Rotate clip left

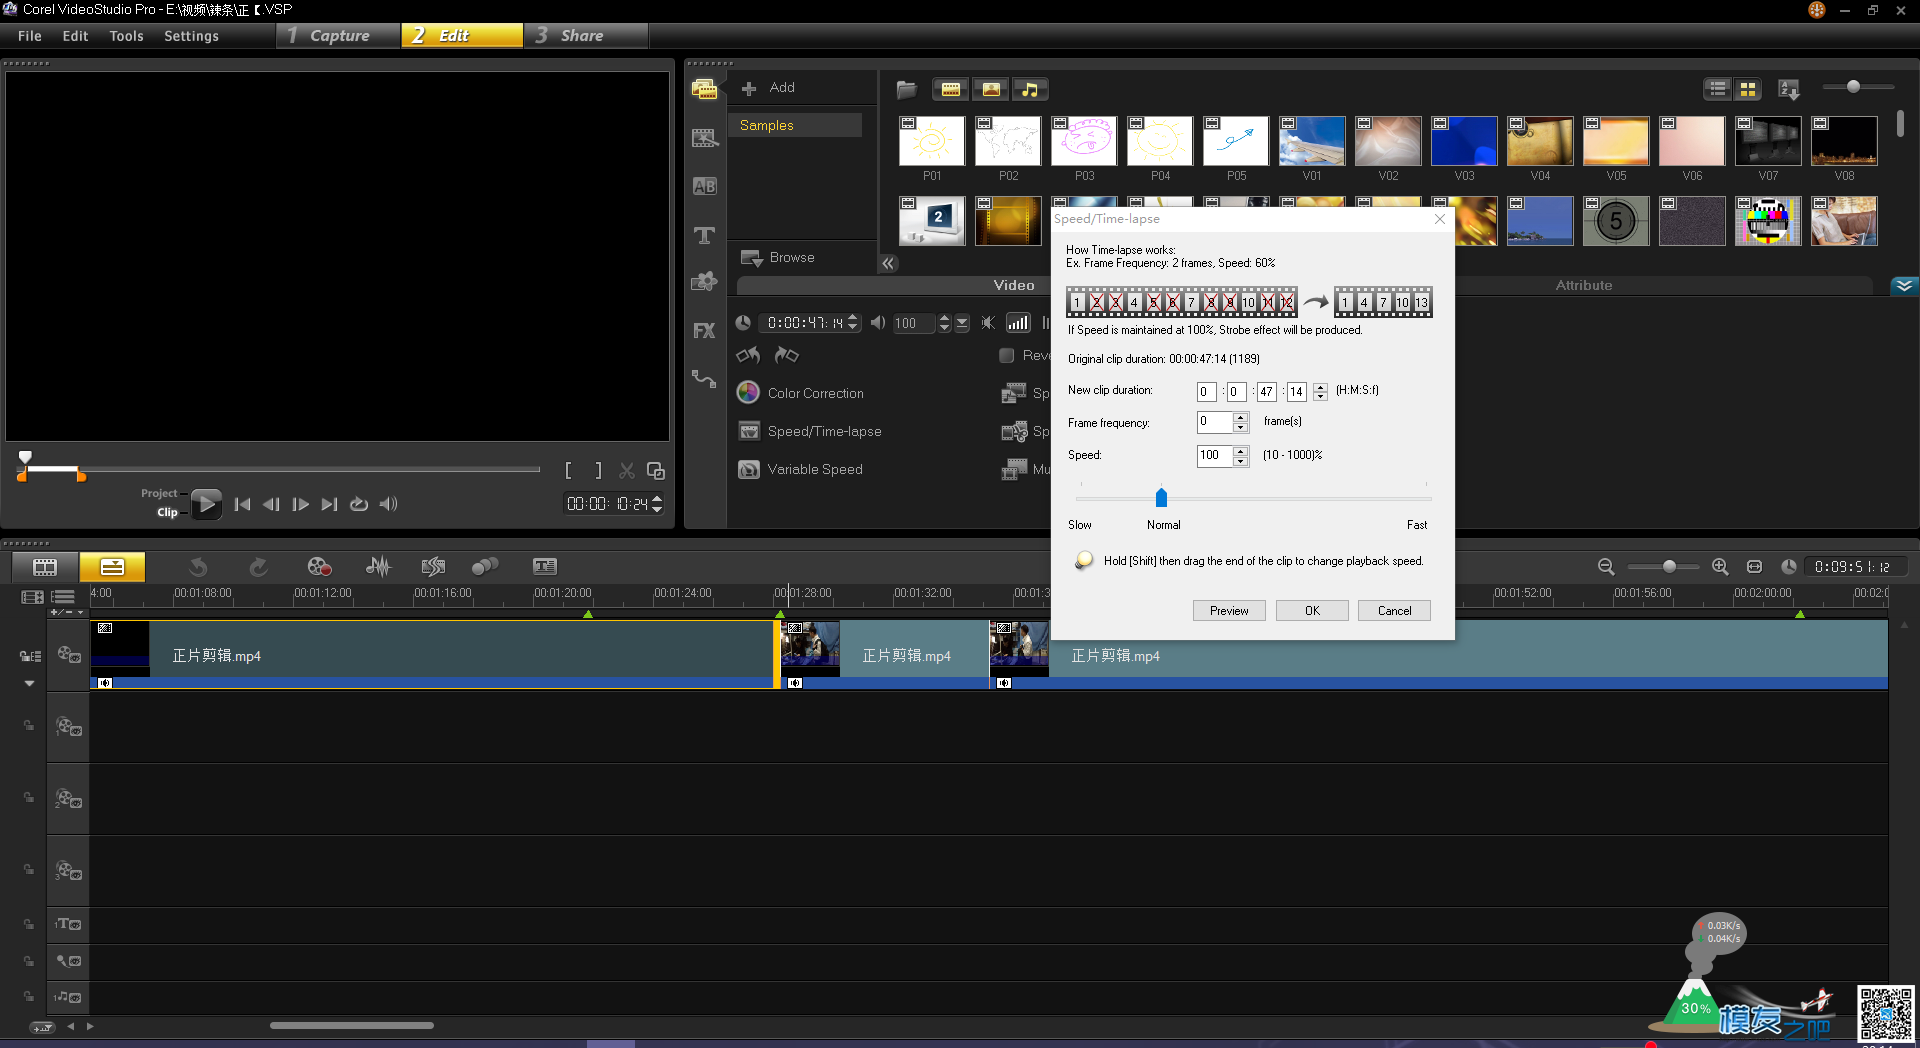748,355
